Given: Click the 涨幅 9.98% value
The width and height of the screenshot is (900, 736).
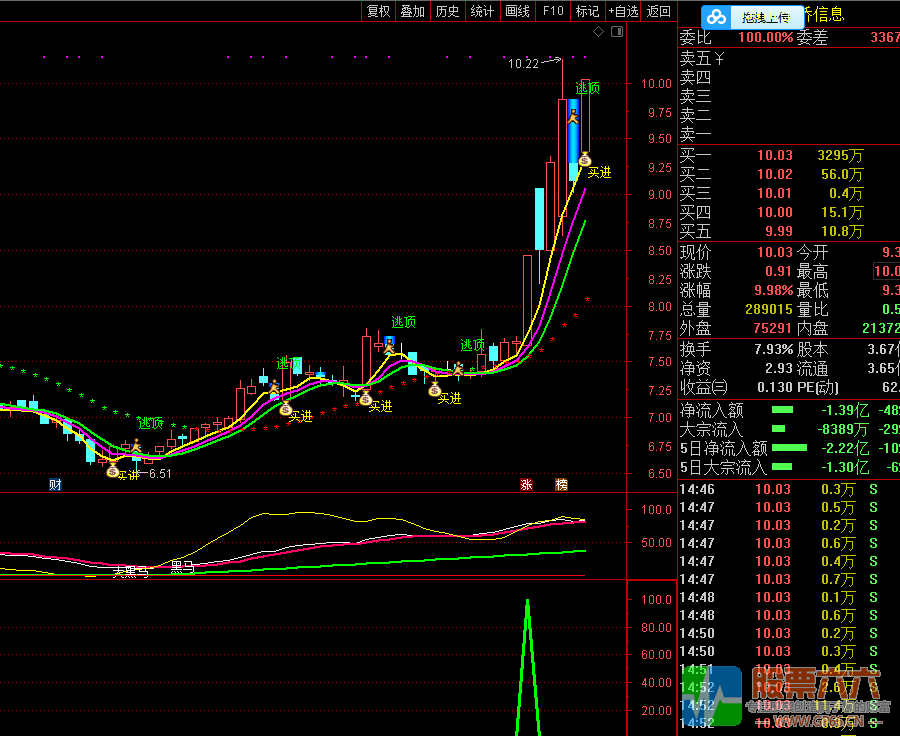Looking at the screenshot, I should 773,290.
